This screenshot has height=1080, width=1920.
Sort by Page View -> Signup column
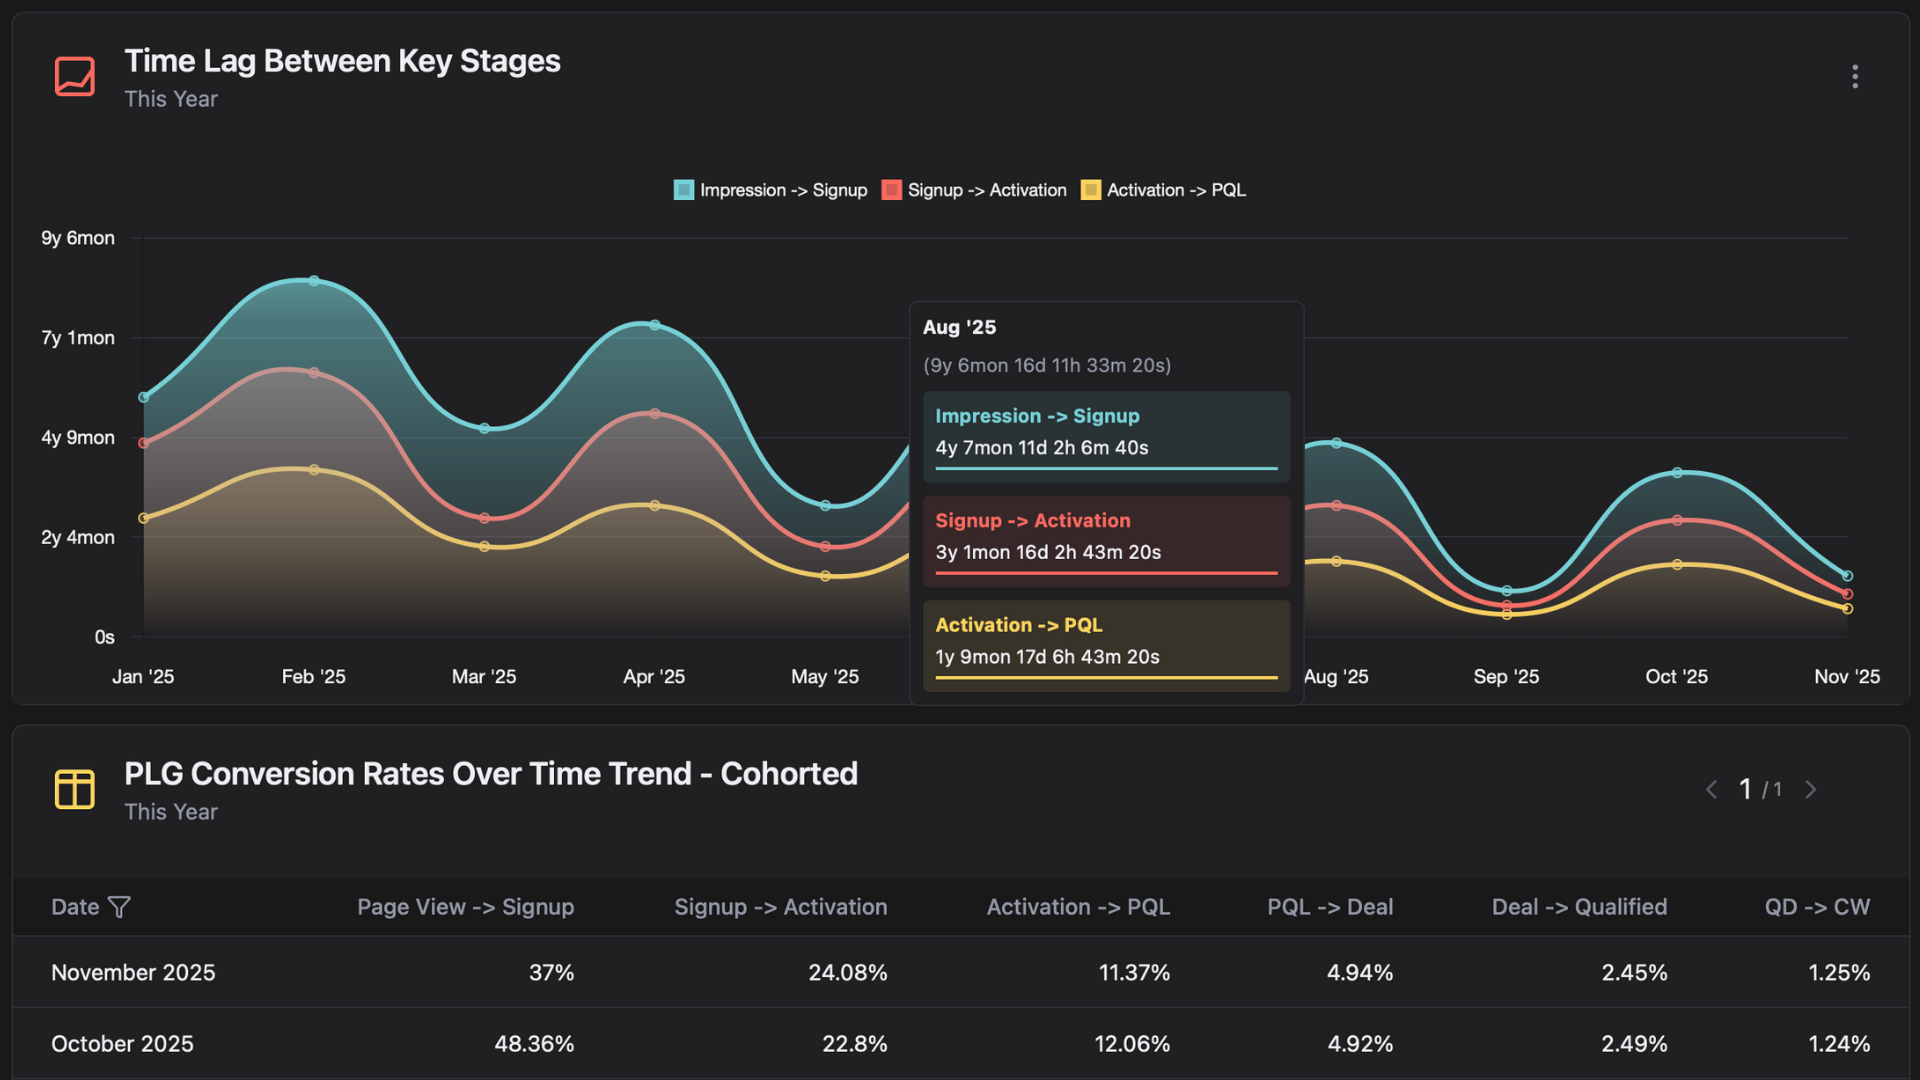click(465, 907)
